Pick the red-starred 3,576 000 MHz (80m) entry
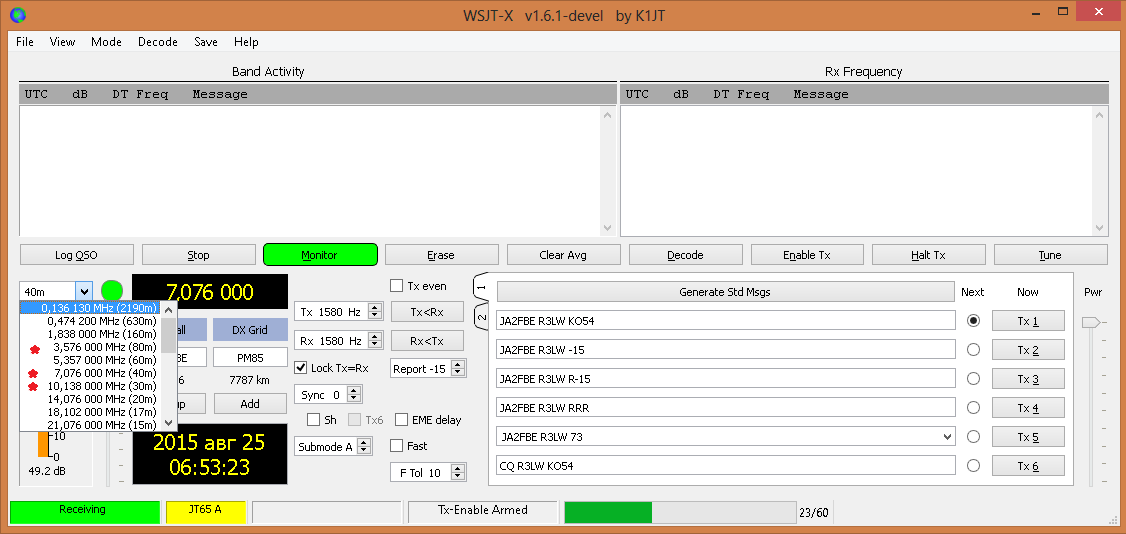1126x534 pixels. (100, 347)
